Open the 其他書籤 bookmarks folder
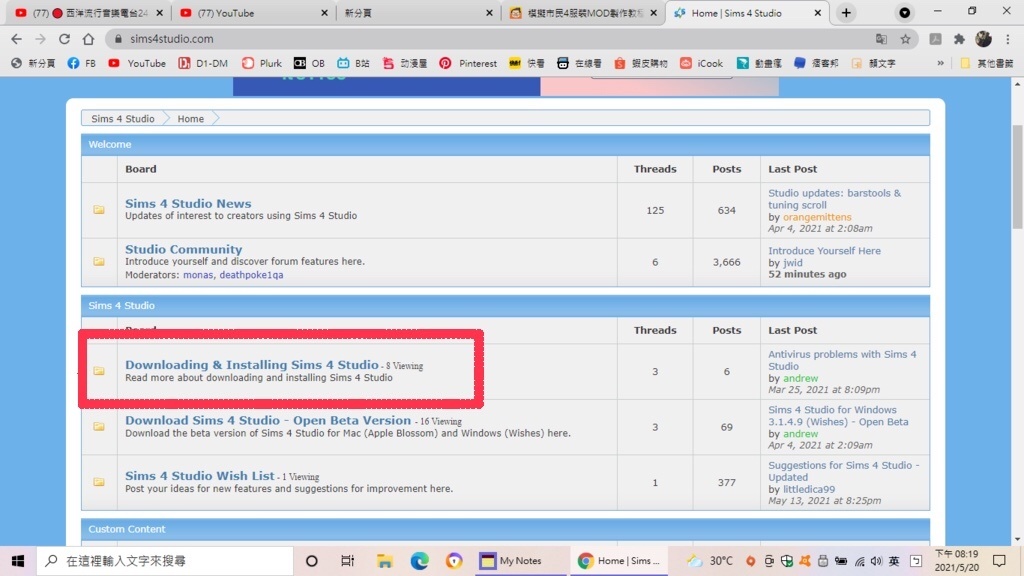Image resolution: width=1024 pixels, height=576 pixels. (x=987, y=63)
